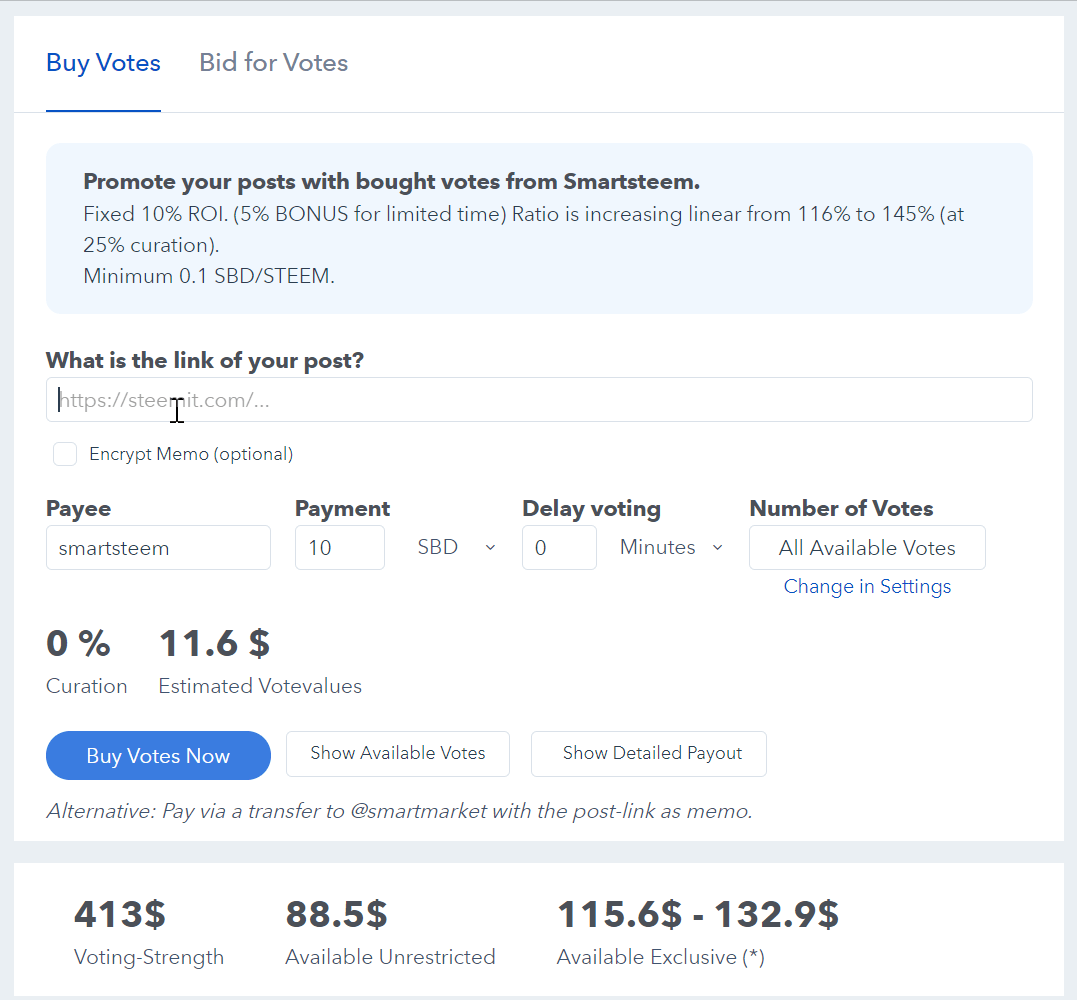Click the Delay voting number field
Viewport: 1077px width, 1000px height.
pyautogui.click(x=558, y=548)
